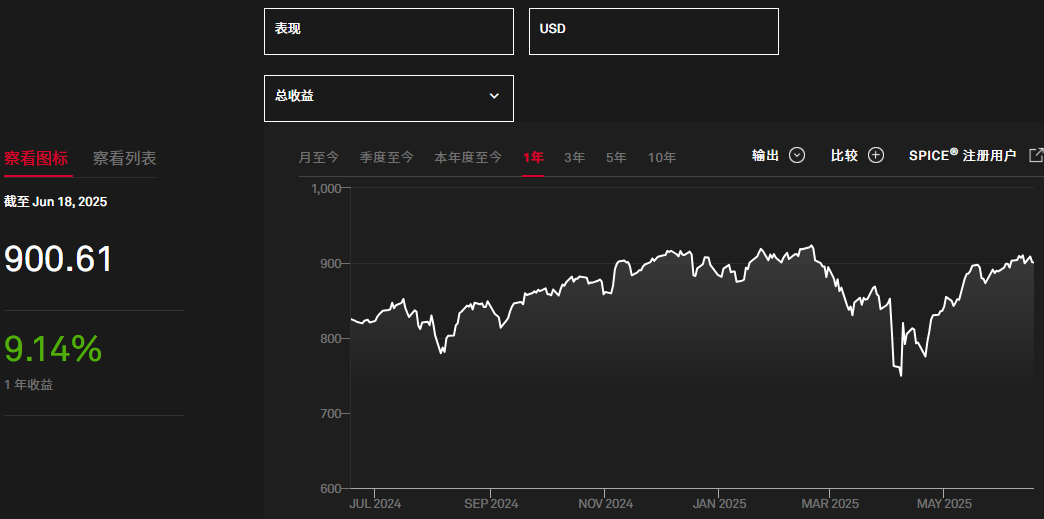Click the JUL 2024 axis label
This screenshot has width=1044, height=519.
375,504
